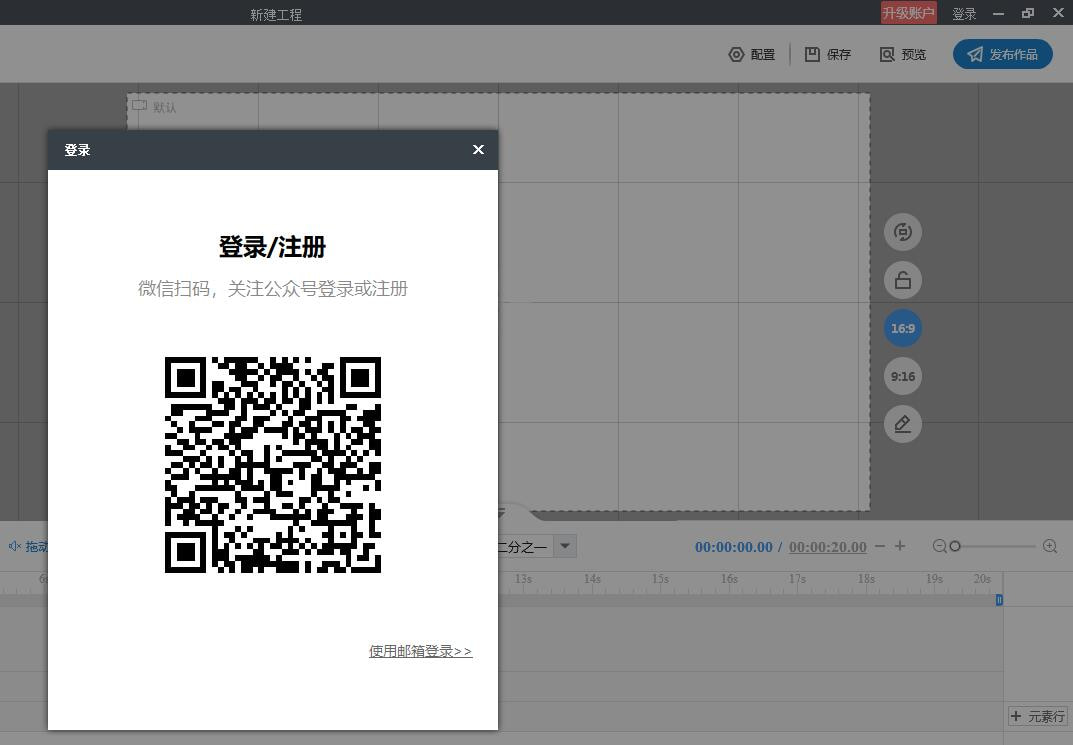This screenshot has height=745, width=1073.
Task: Click the pencil edit canvas icon
Action: [903, 424]
